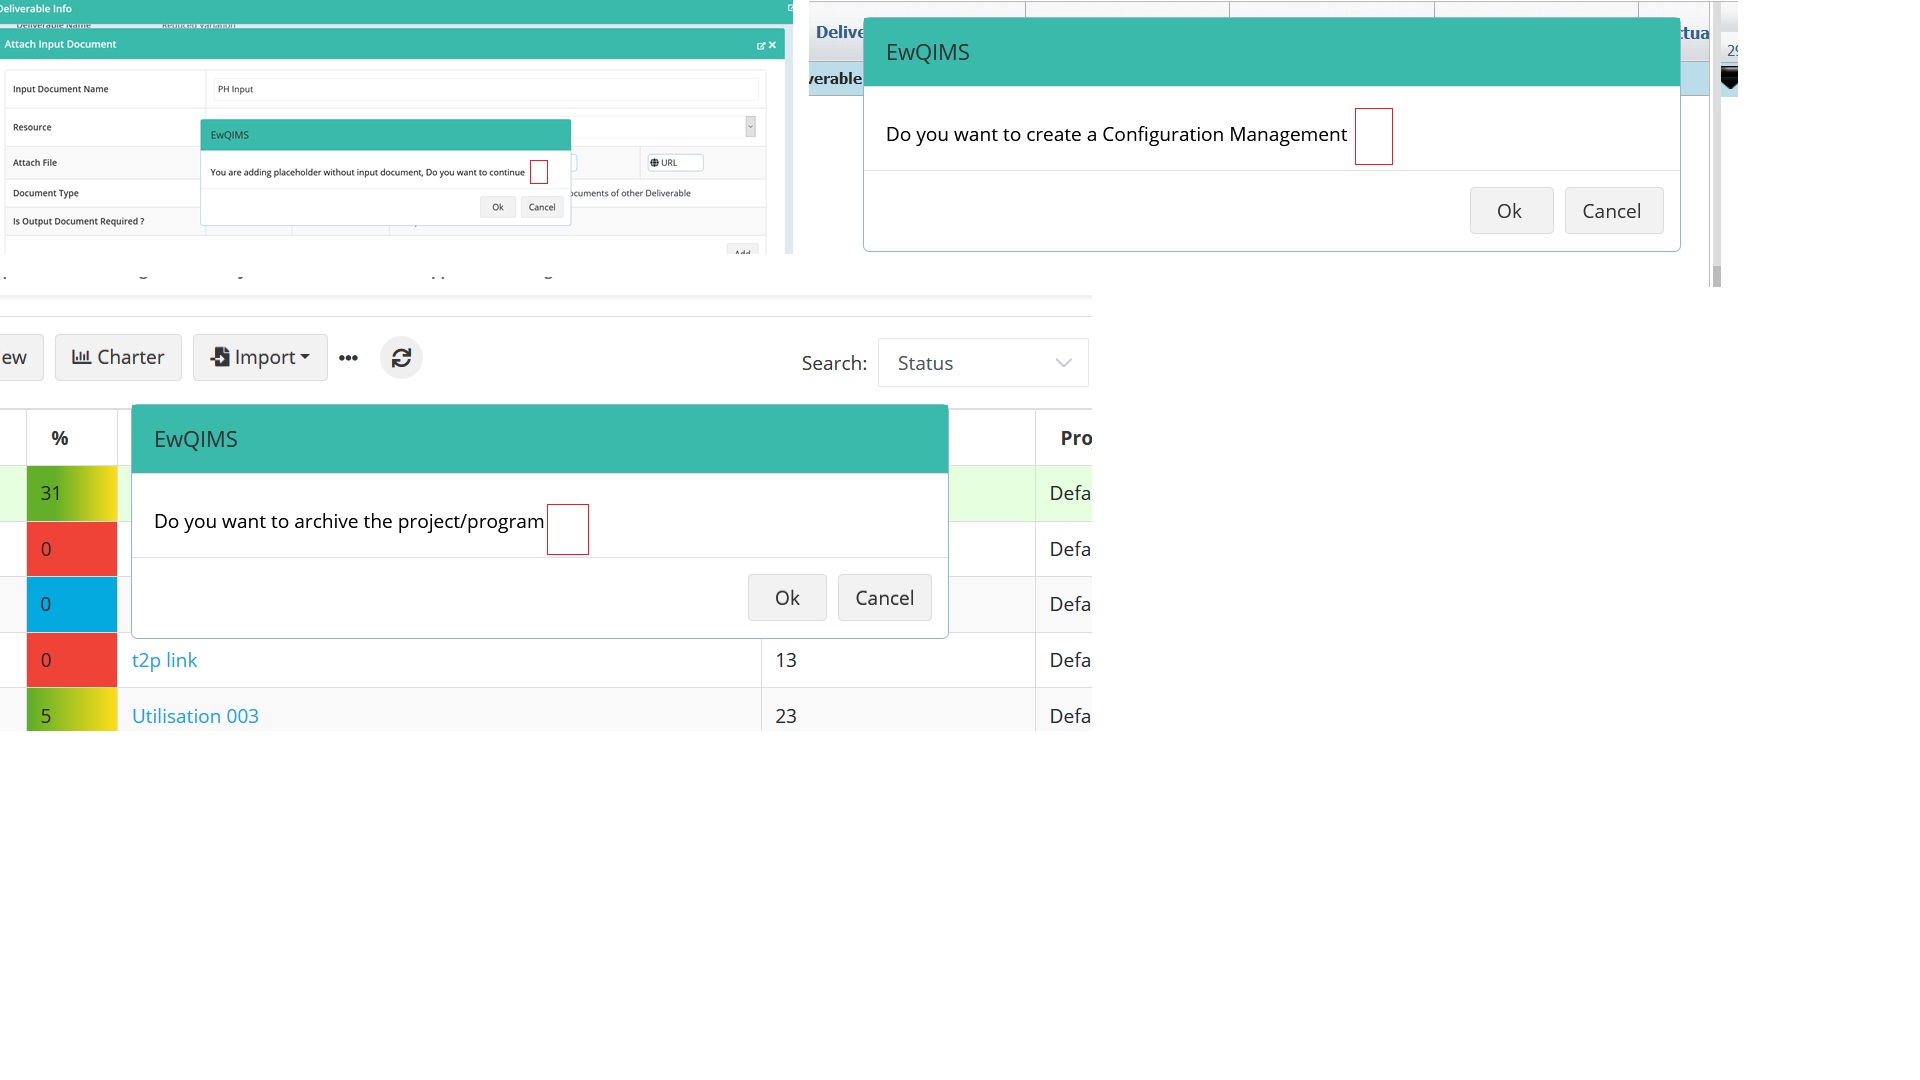Click 'Do you want to create a Configuration Management' text
Image resolution: width=1920 pixels, height=1080 pixels.
point(1116,134)
